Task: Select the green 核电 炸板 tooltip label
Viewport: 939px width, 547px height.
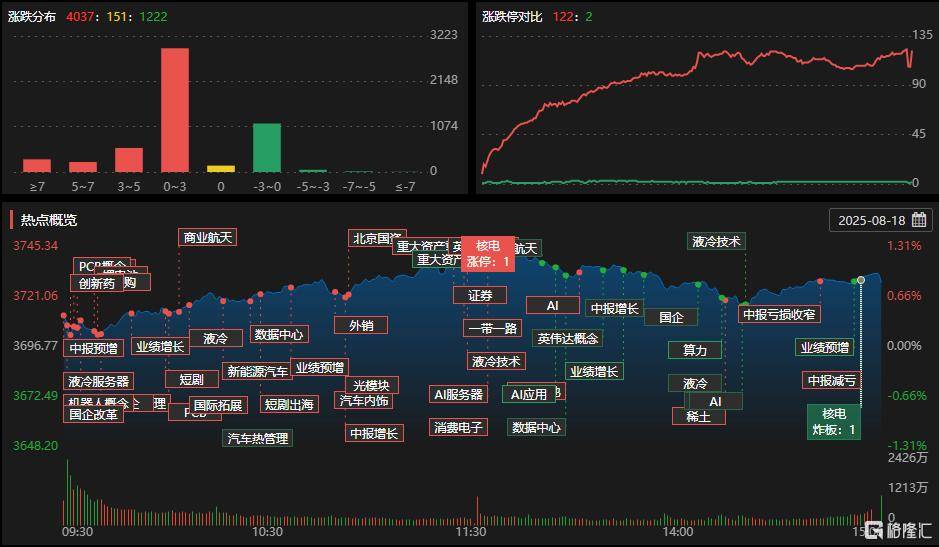Action: [834, 422]
